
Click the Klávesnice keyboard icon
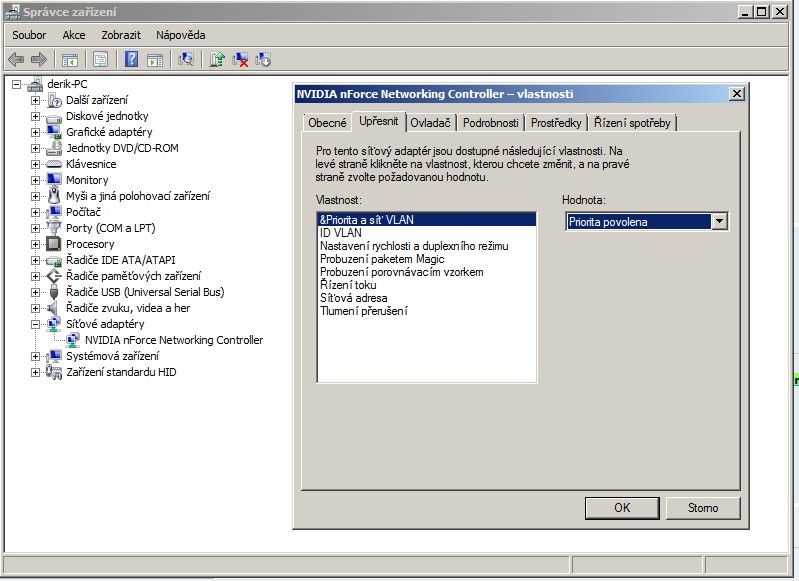54,164
